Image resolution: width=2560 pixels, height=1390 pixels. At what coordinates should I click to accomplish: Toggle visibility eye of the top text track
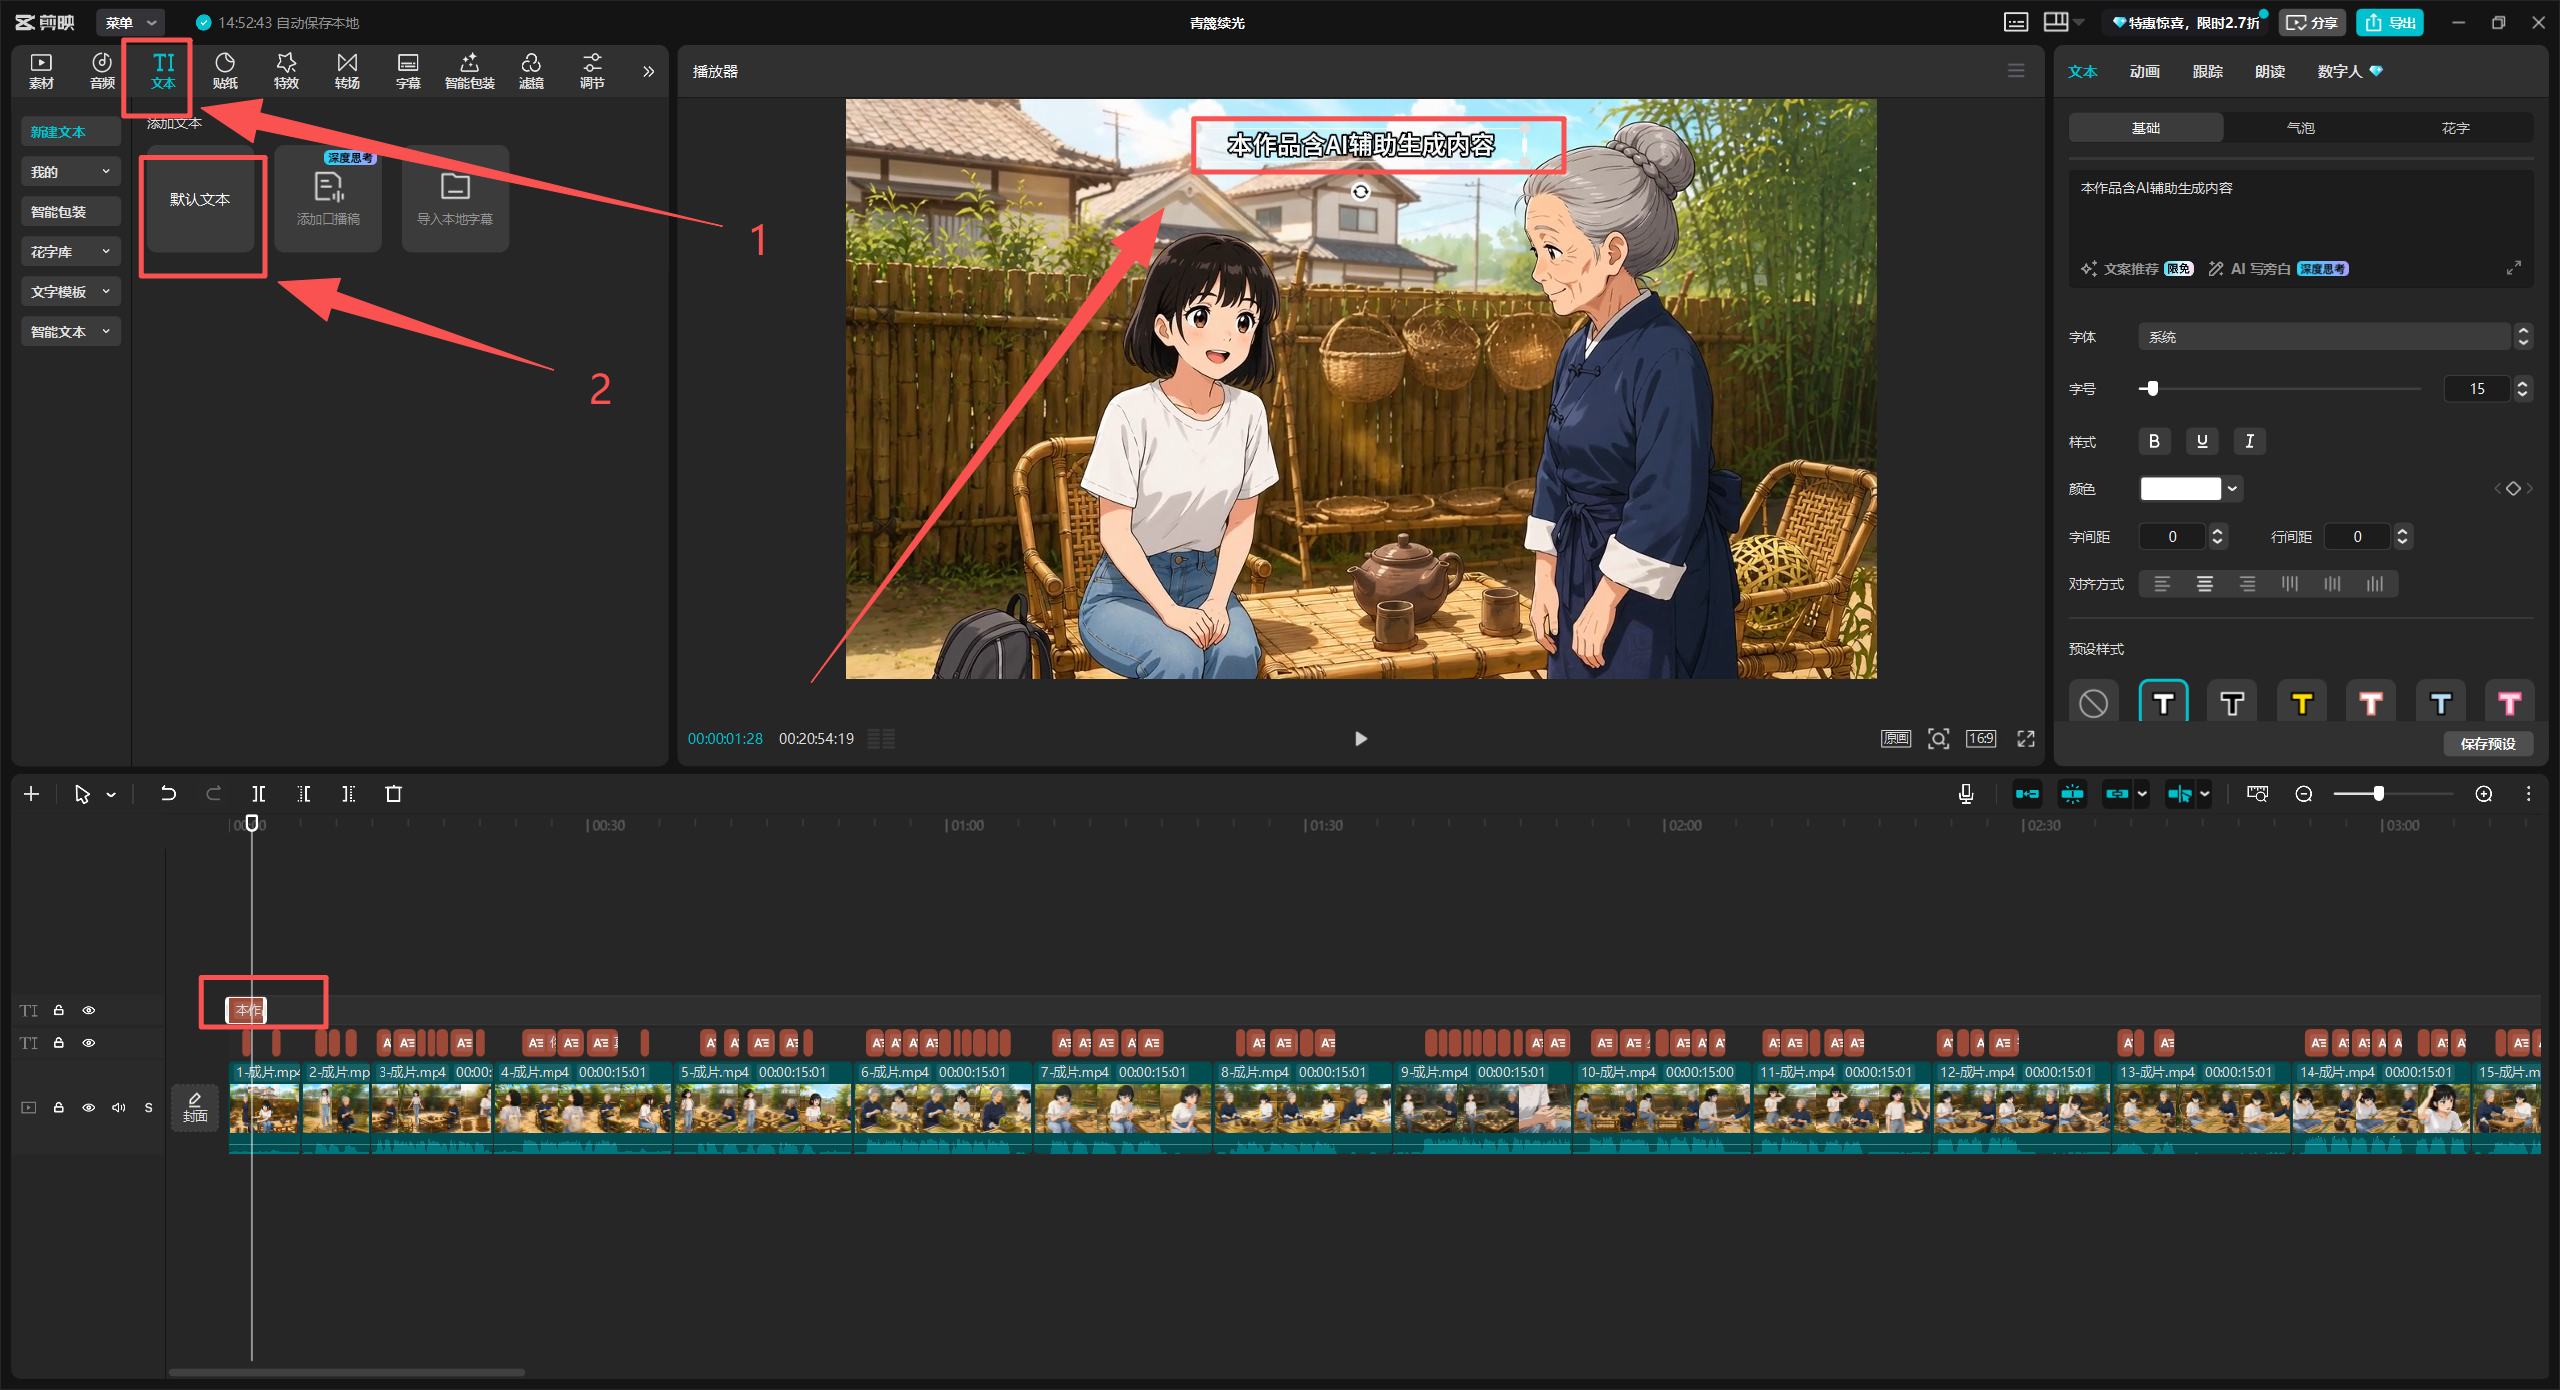coord(89,1010)
